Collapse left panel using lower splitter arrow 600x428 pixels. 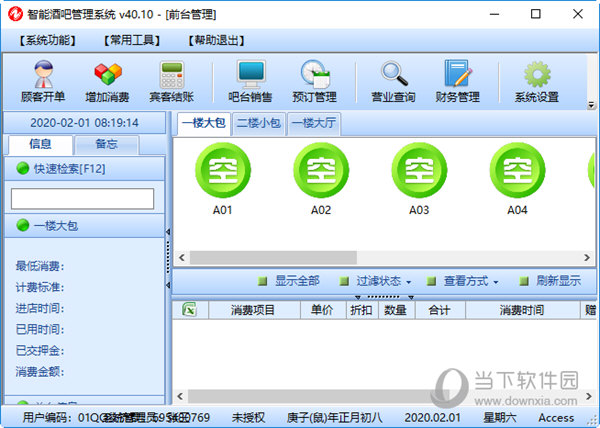pyautogui.click(x=168, y=285)
